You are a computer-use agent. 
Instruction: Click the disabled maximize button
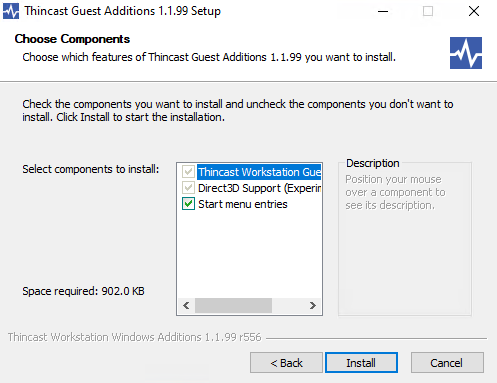coord(428,11)
